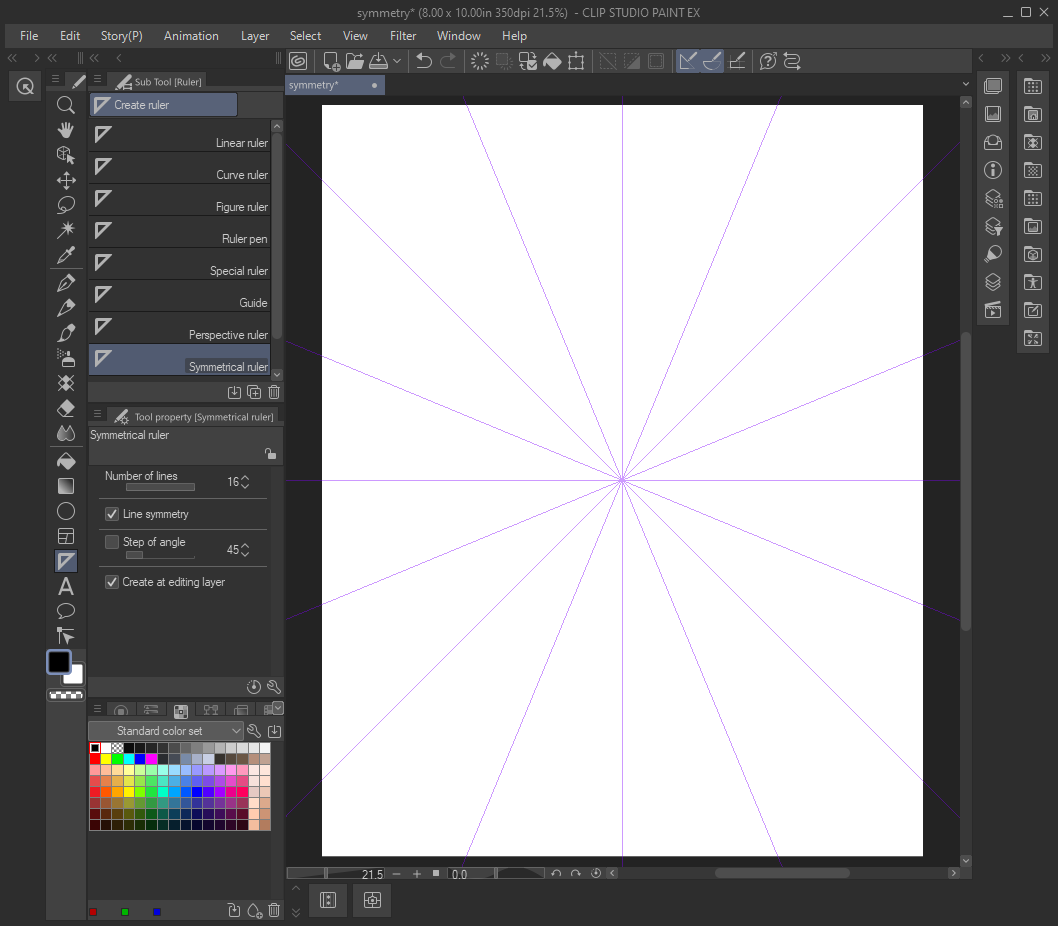The image size is (1058, 926).
Task: Select the Hand move tool
Action: [x=66, y=130]
